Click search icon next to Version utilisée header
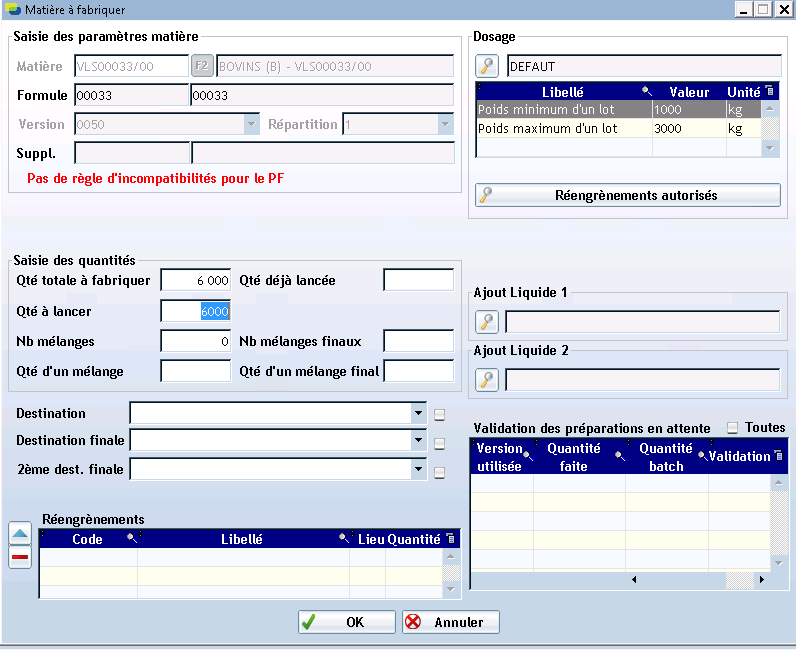Screen dimensions: 796x650 (x=528, y=456)
